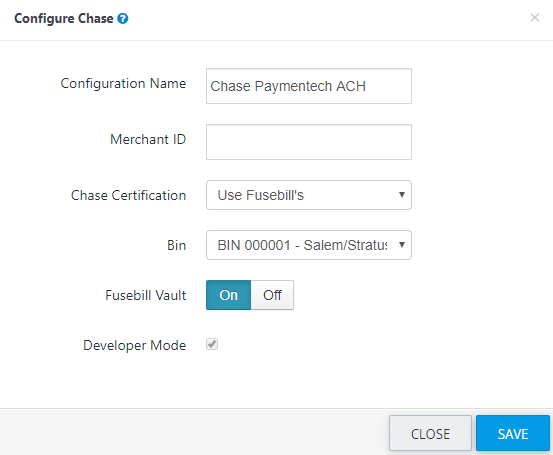The height and width of the screenshot is (455, 553).
Task: Focus the empty Merchant ID field
Action: tap(309, 142)
